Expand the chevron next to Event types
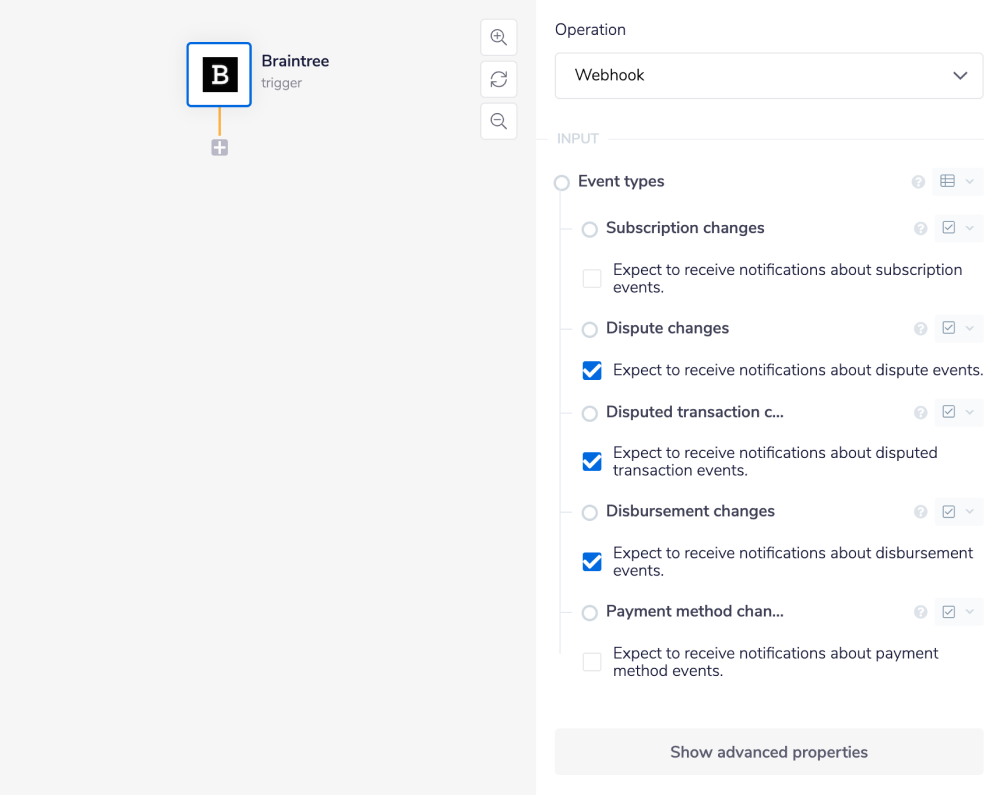Image resolution: width=1000 pixels, height=795 pixels. (969, 181)
